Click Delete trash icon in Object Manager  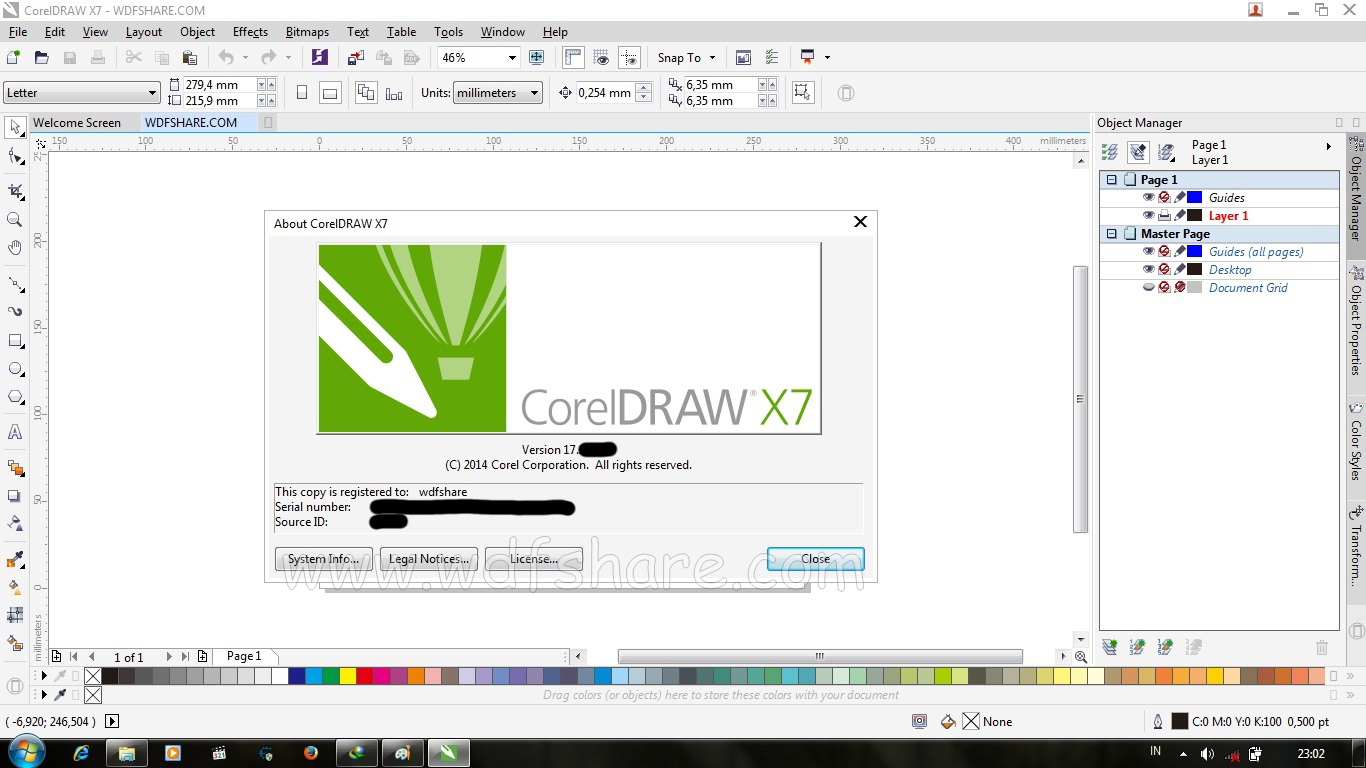(1322, 648)
